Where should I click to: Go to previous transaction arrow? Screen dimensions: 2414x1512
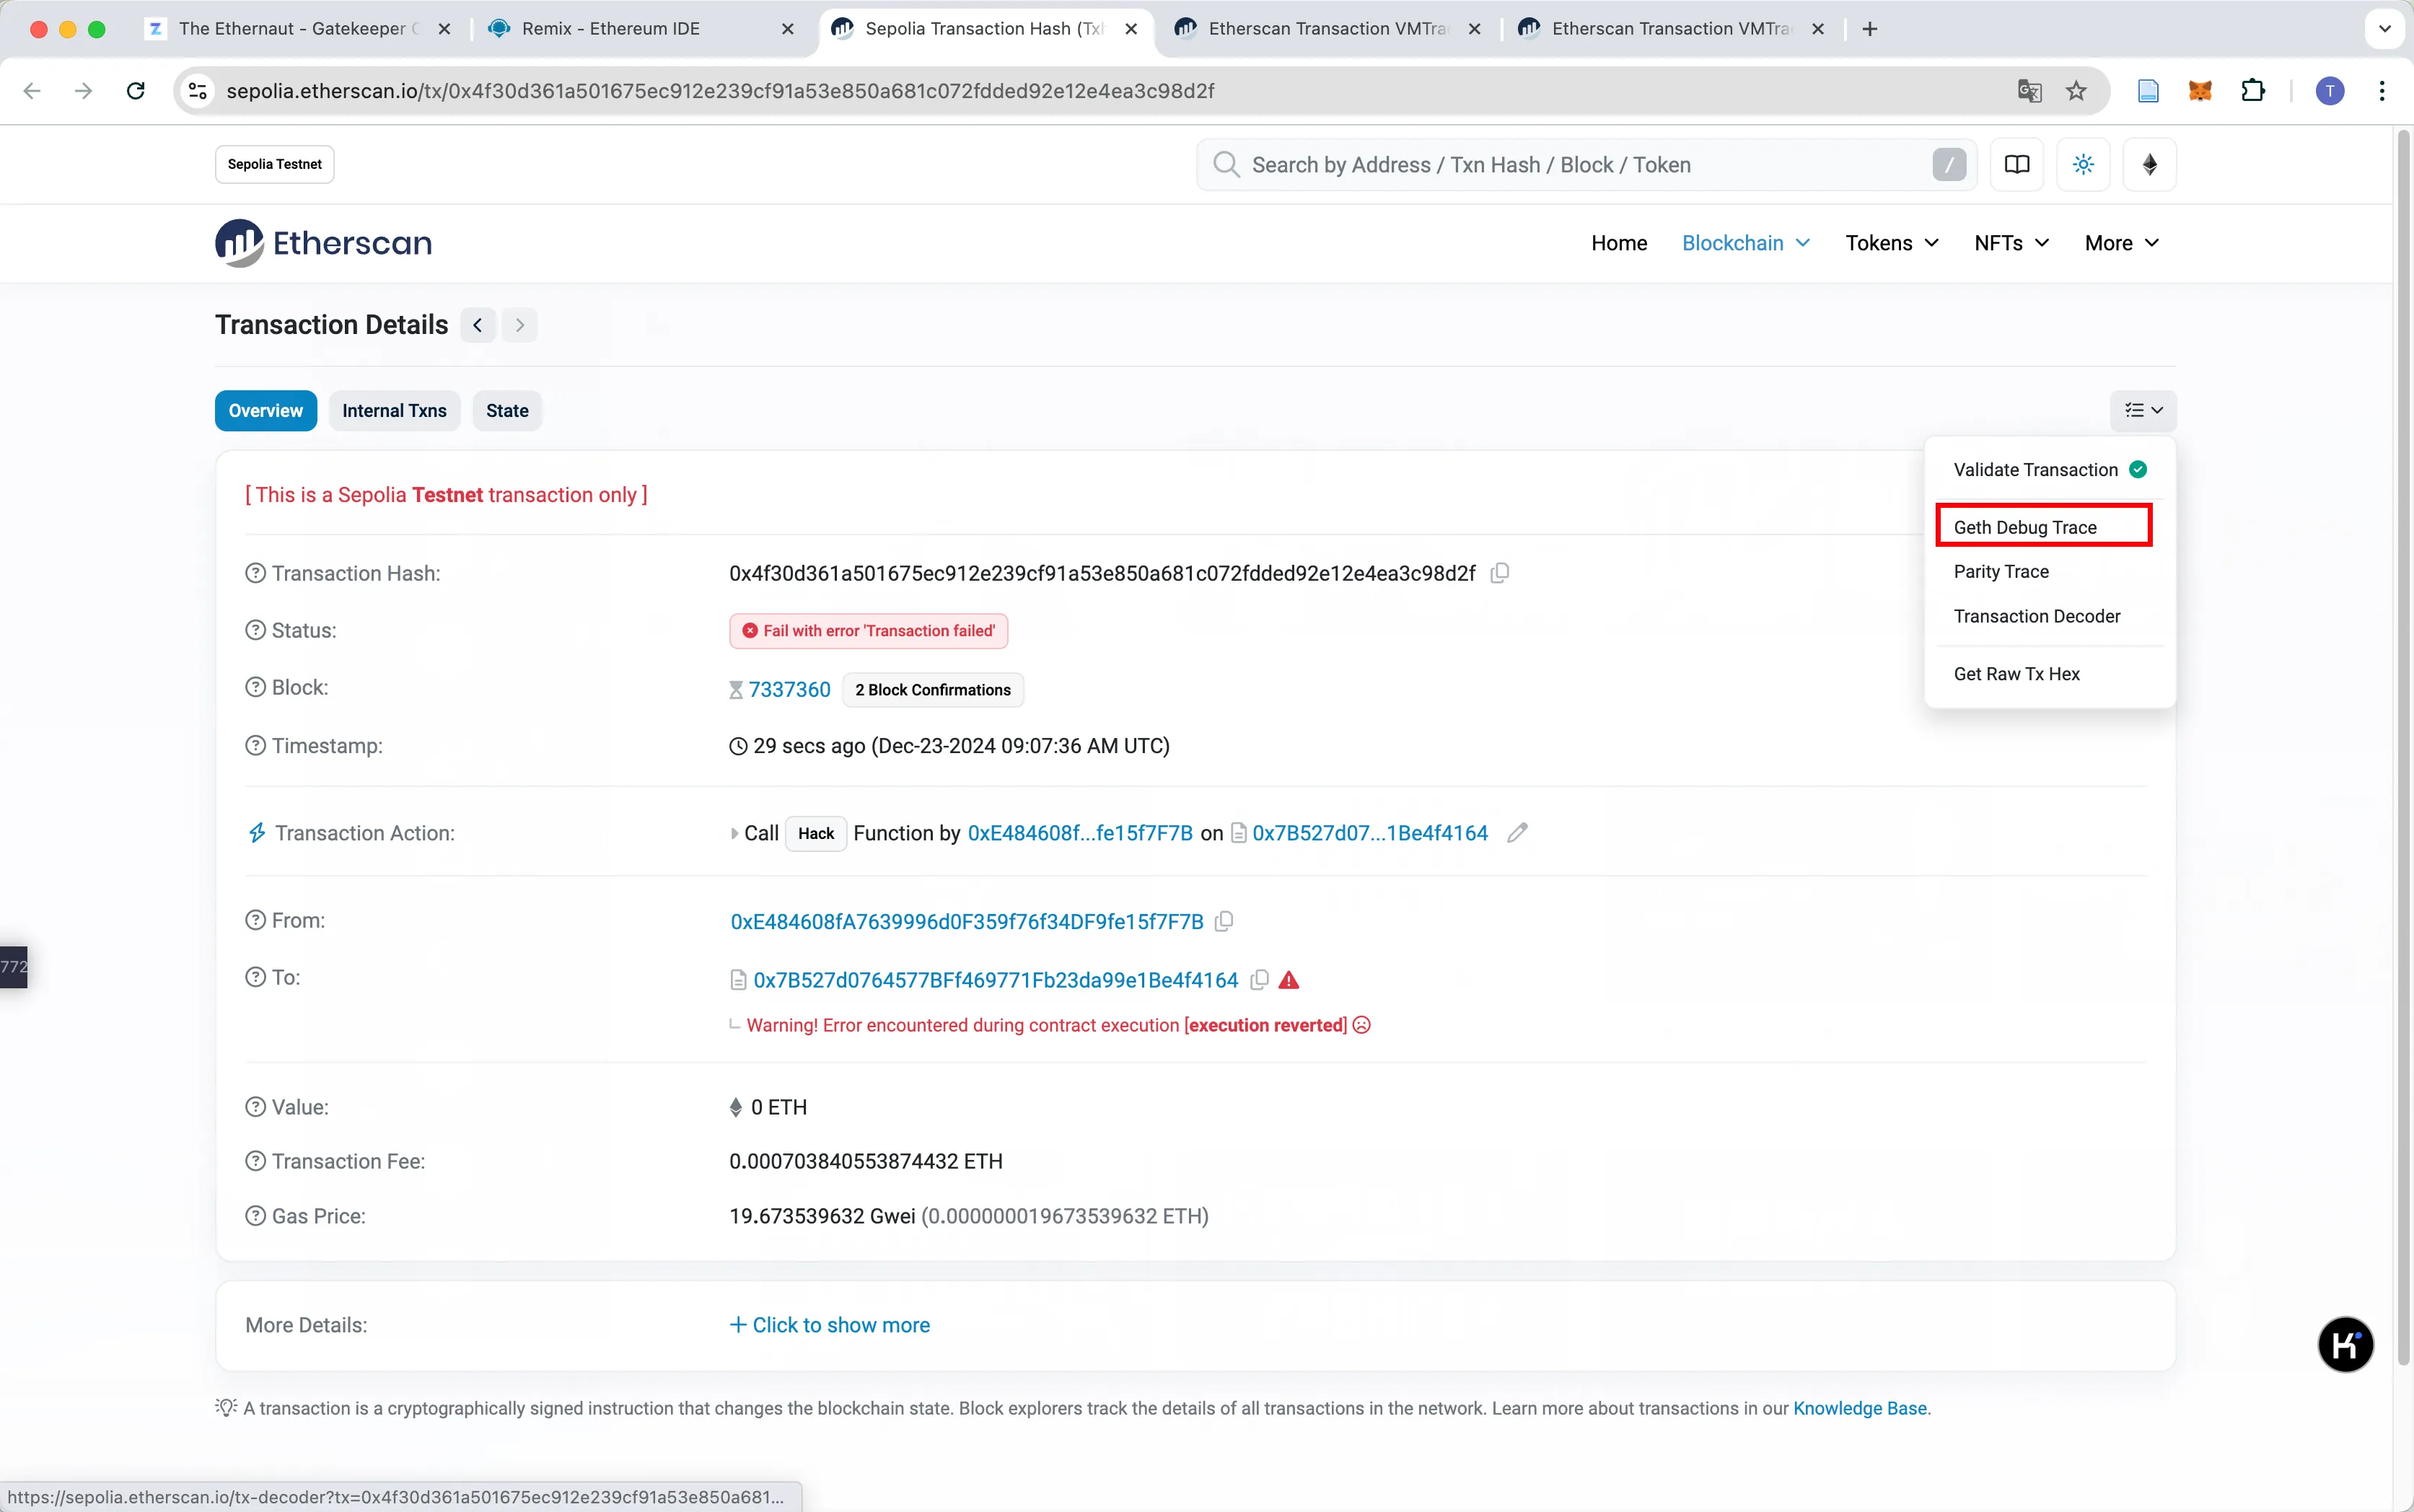[478, 325]
